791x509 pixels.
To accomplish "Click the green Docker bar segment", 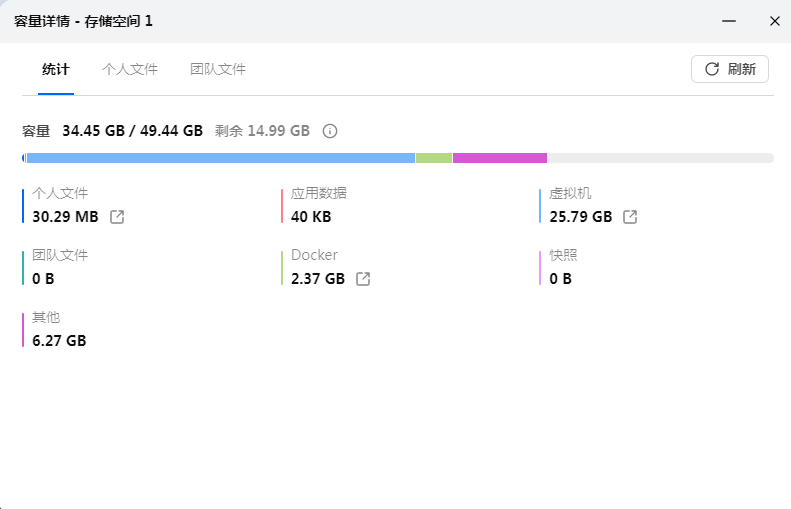I will pyautogui.click(x=434, y=158).
